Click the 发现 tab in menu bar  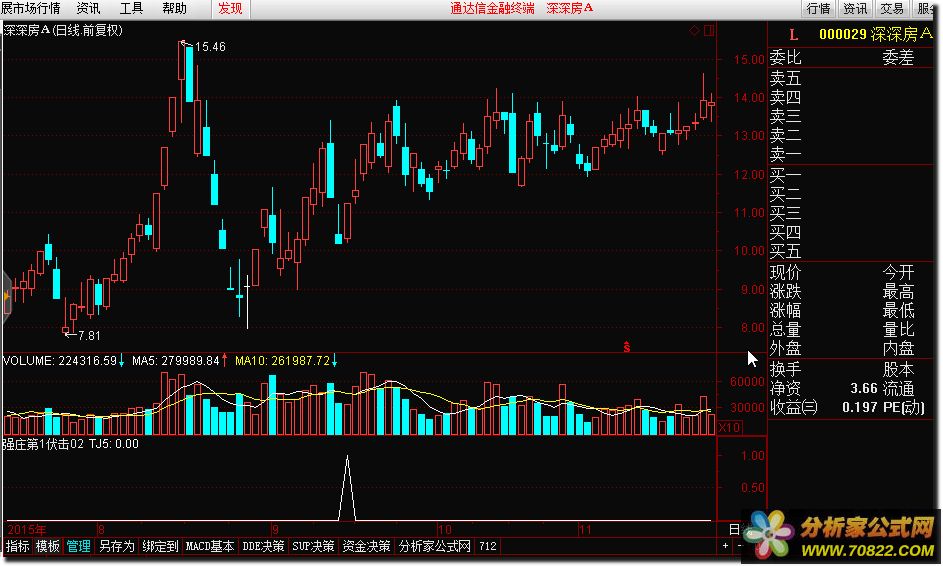click(x=230, y=8)
